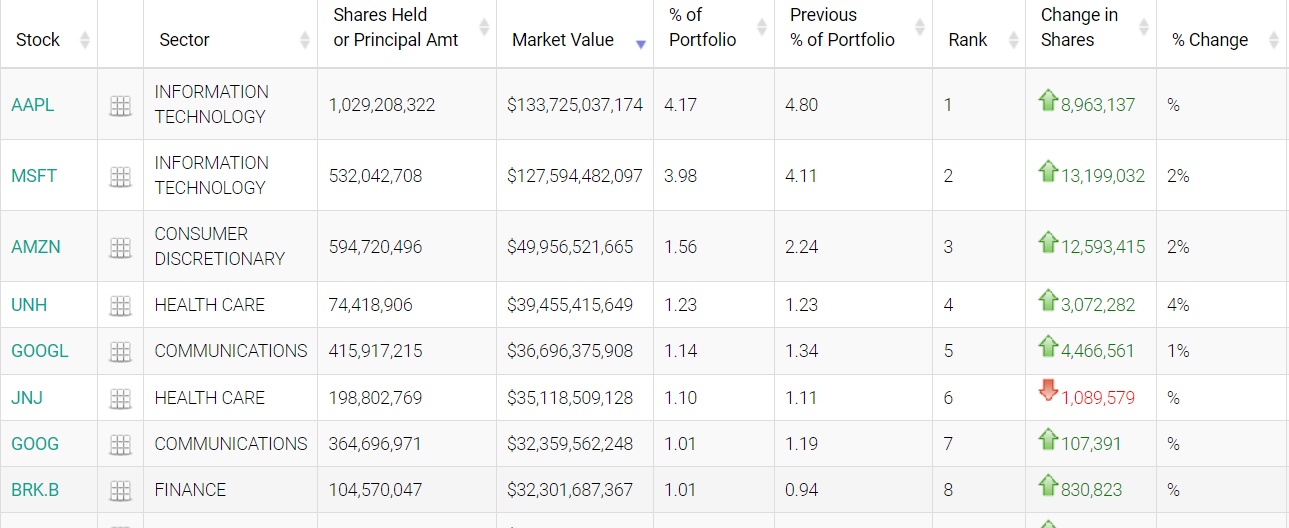Image resolution: width=1289 pixels, height=528 pixels.
Task: Click the grid icon in the BRK.B row
Action: pos(120,490)
